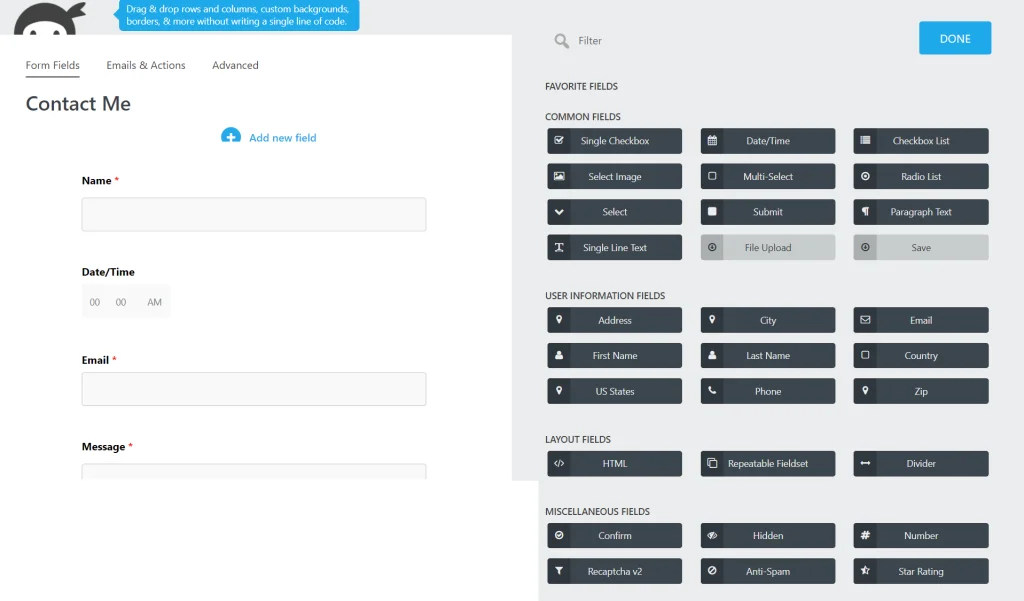The height and width of the screenshot is (601, 1024).
Task: Add the Recaptcha v2 field
Action: pos(614,571)
